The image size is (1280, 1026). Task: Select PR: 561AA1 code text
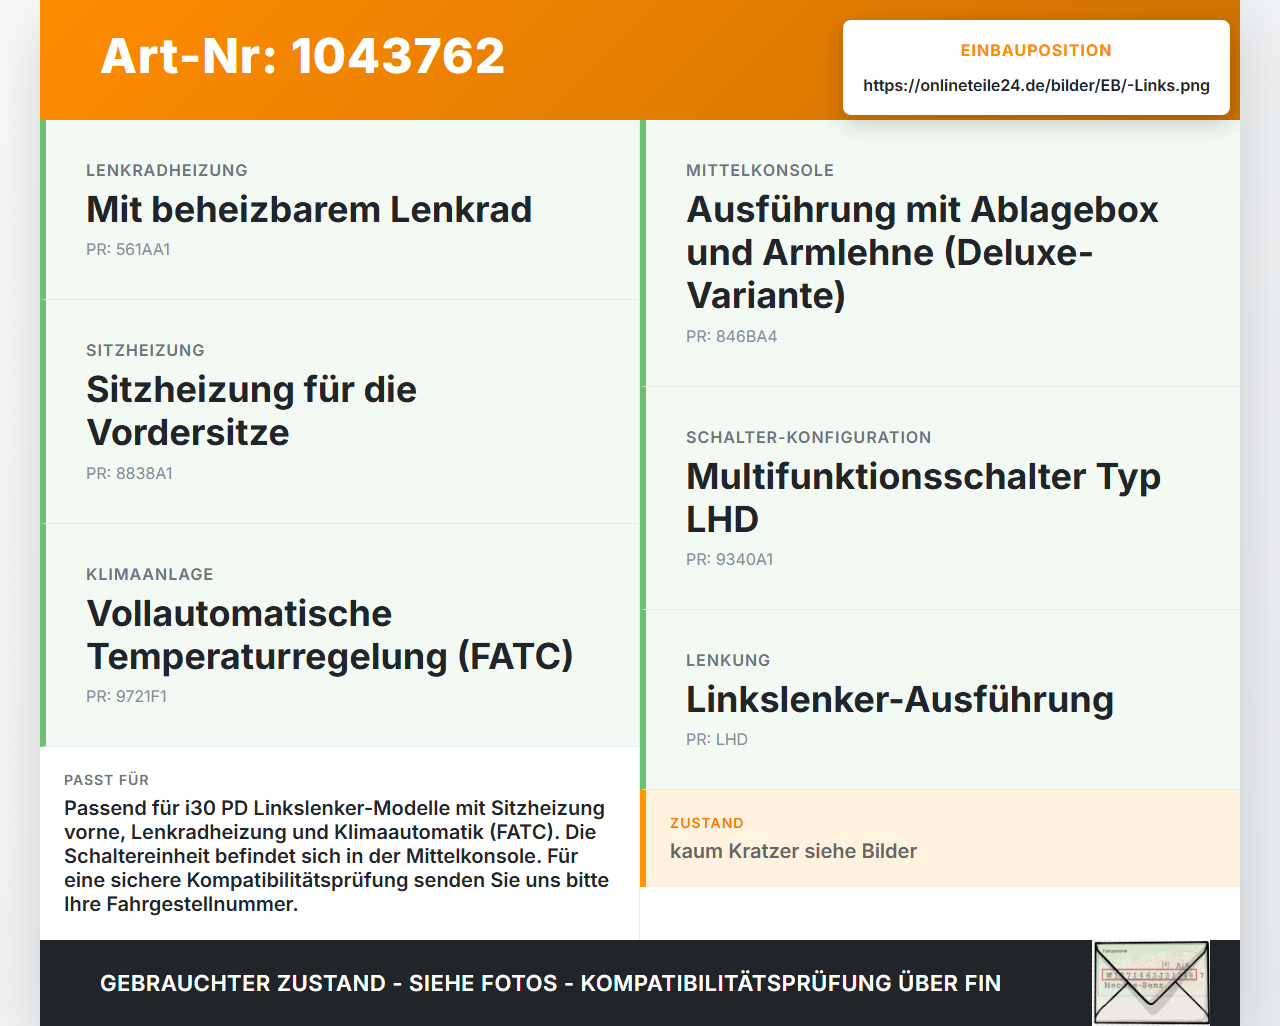point(128,249)
